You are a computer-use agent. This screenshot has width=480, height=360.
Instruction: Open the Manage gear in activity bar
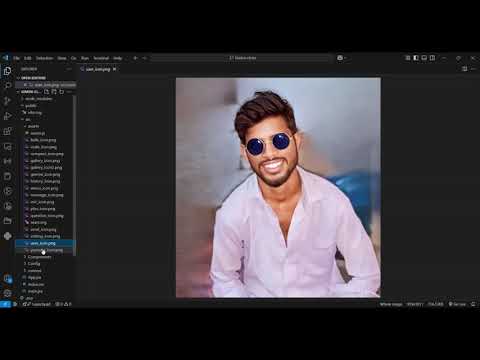click(x=7, y=293)
